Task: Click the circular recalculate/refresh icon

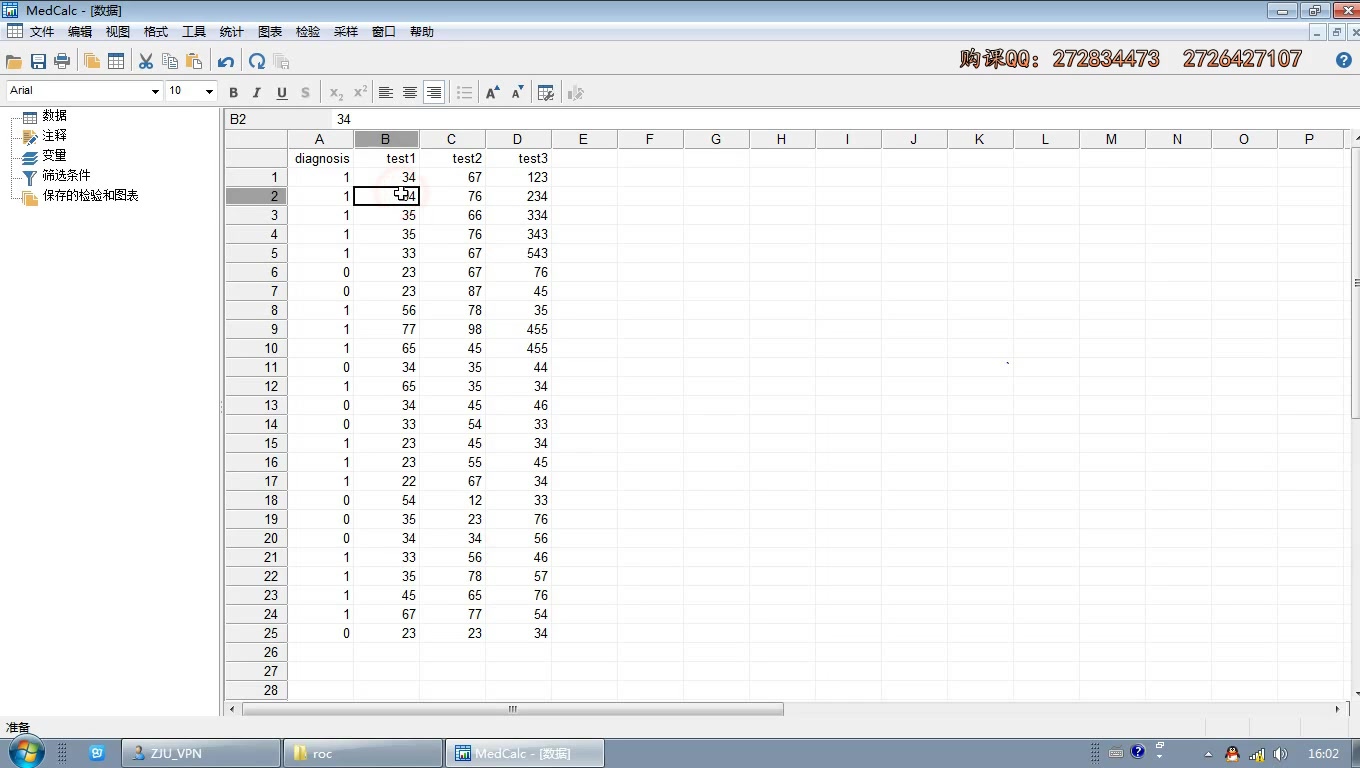Action: click(257, 61)
